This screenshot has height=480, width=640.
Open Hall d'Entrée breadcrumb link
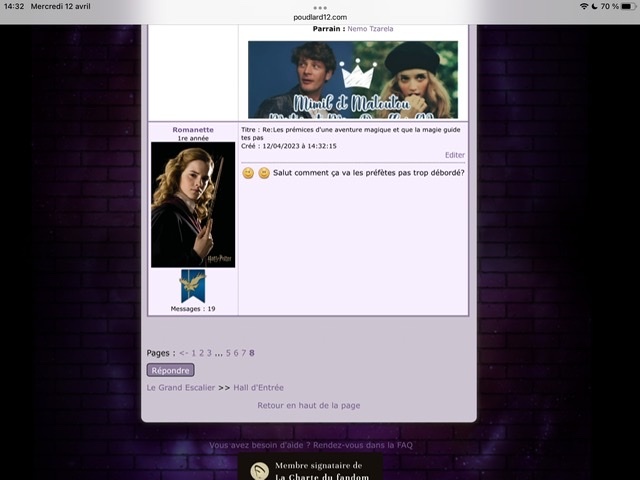click(x=258, y=387)
